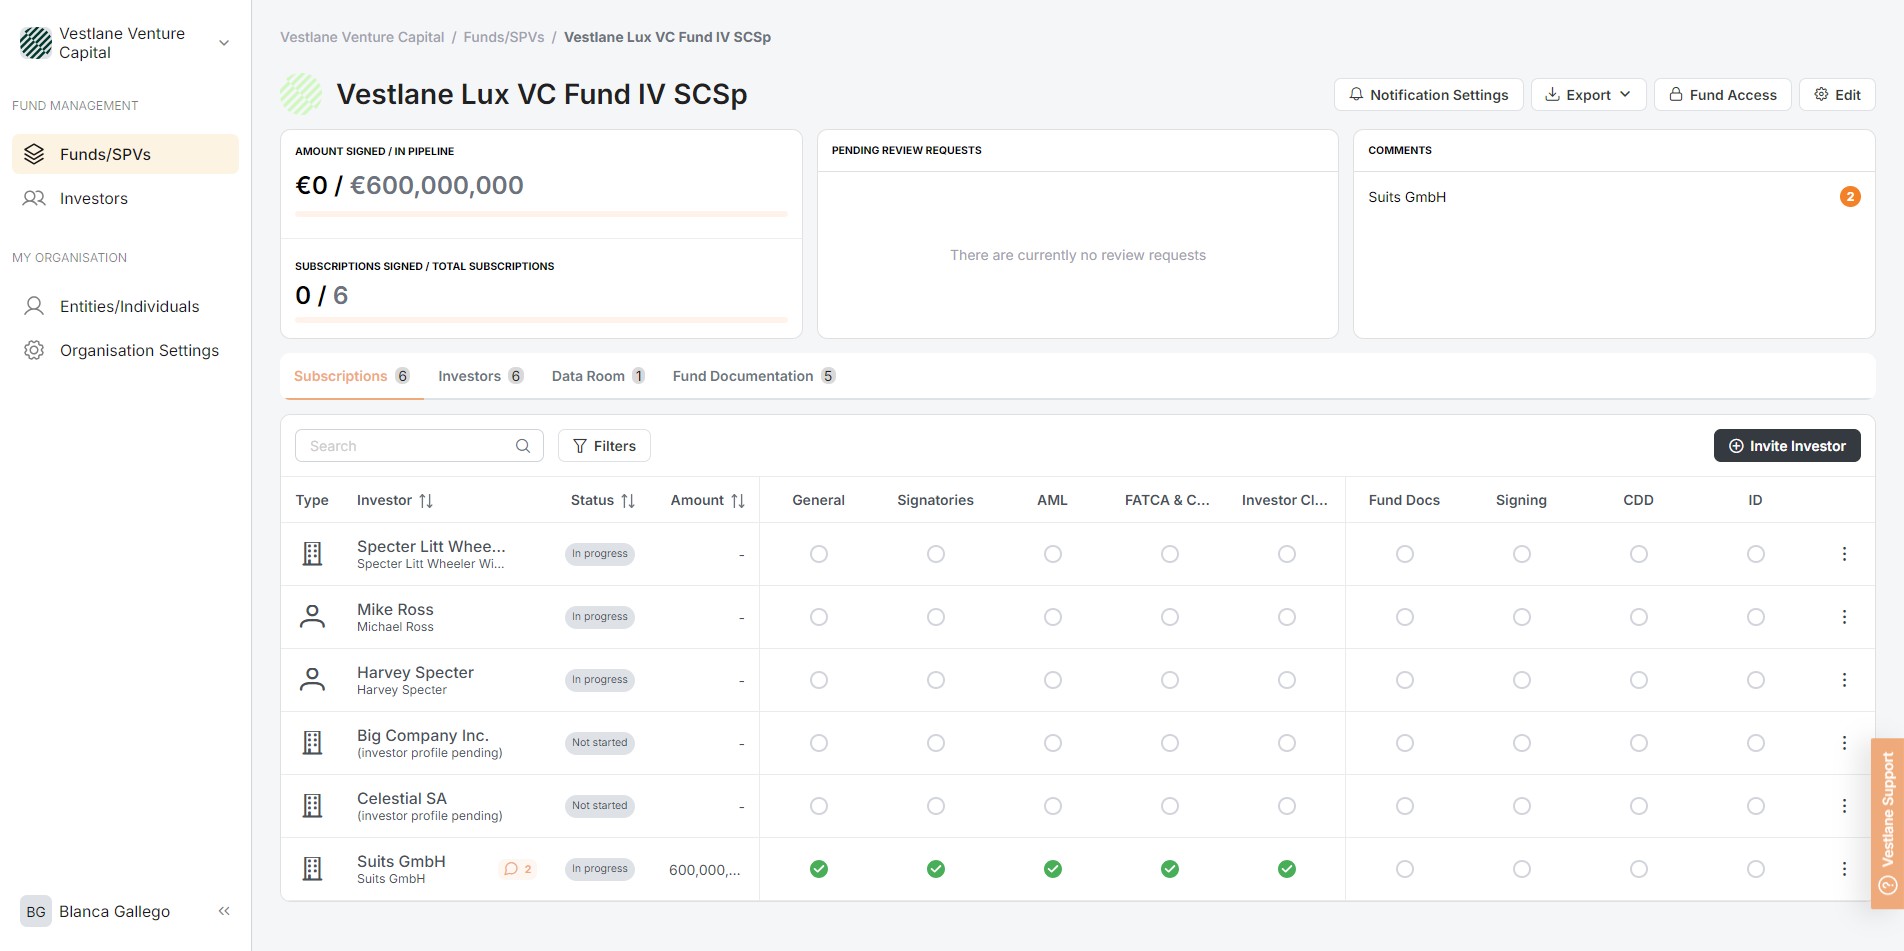
Task: Collapse the sidebar with double-chevron icon
Action: click(x=224, y=911)
